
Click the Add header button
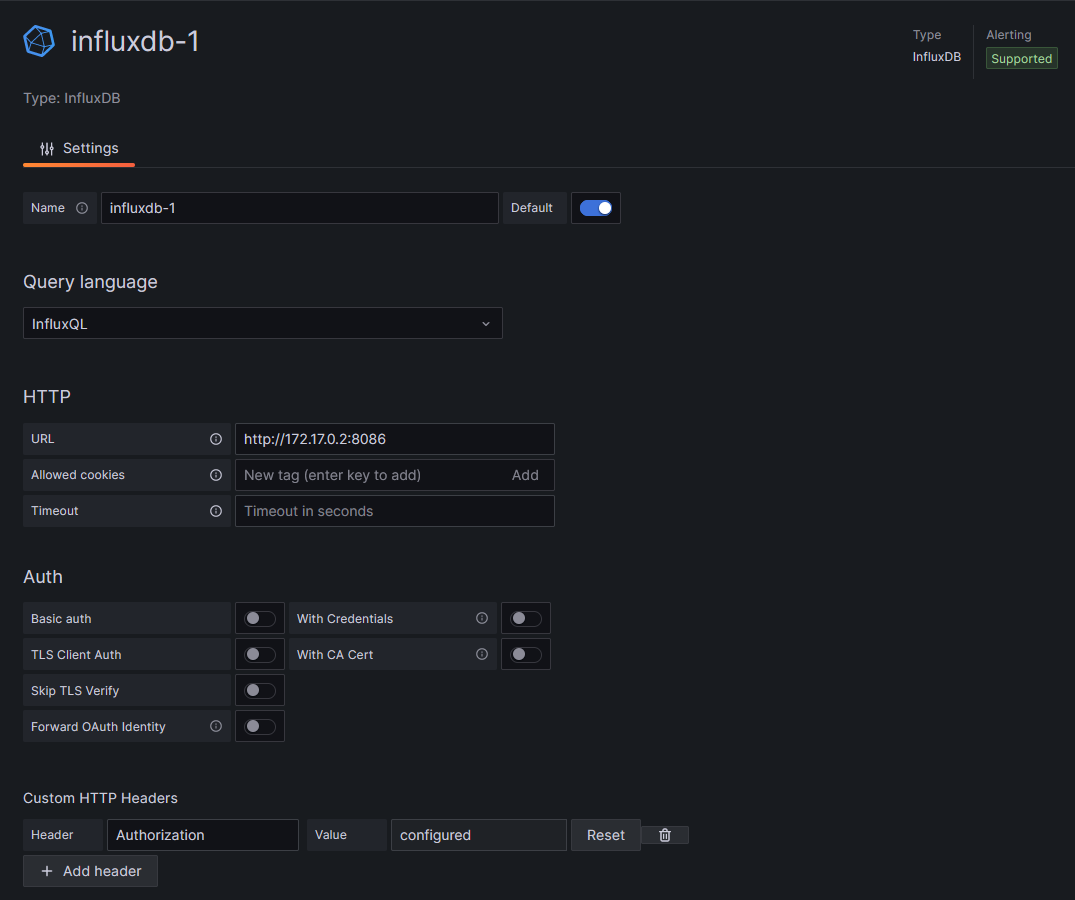90,871
